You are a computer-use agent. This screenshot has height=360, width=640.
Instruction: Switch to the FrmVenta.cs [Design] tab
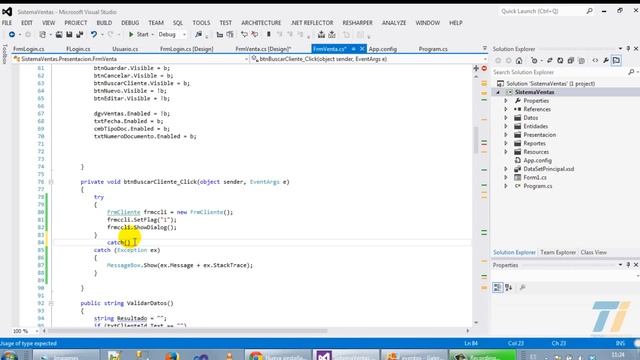pos(263,49)
